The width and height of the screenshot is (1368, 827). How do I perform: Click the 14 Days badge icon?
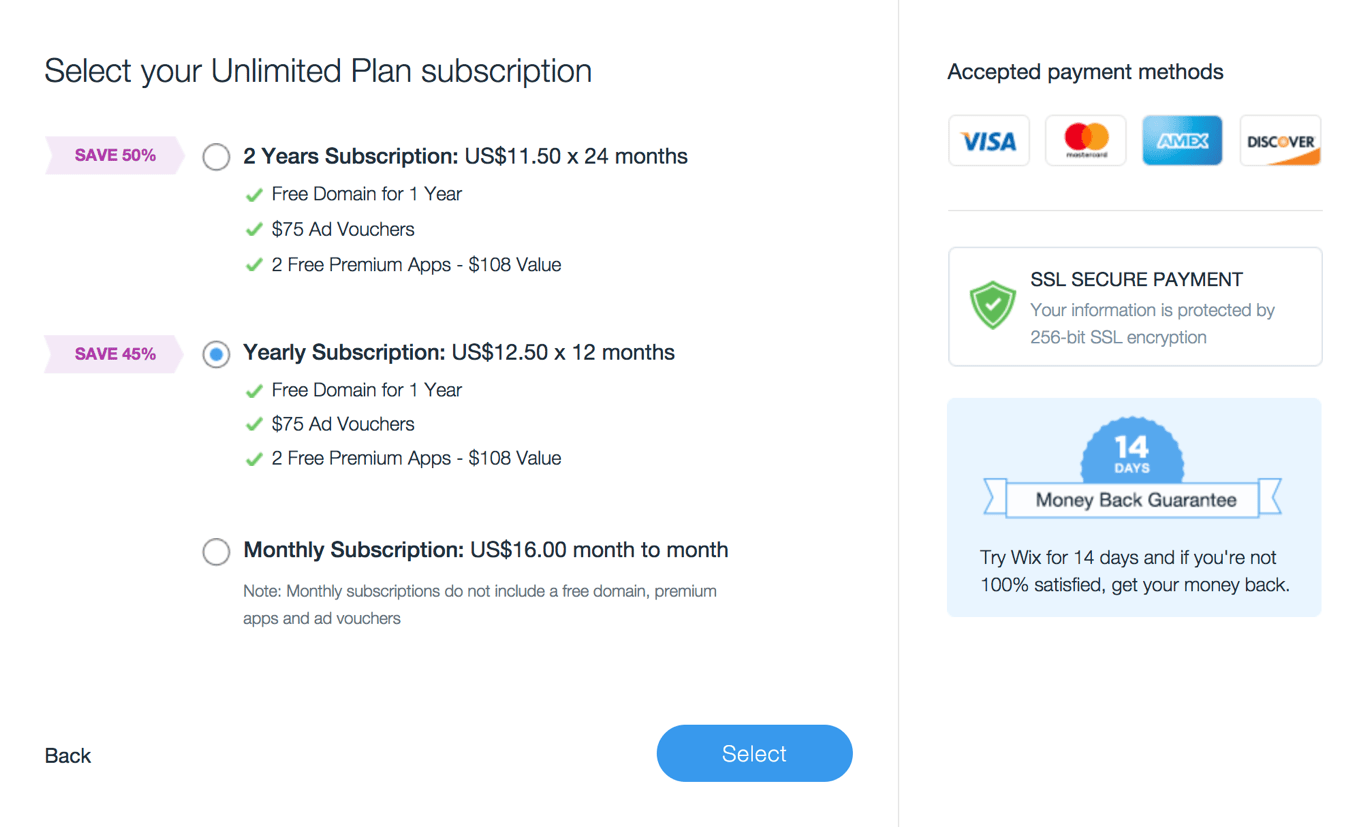(1131, 451)
